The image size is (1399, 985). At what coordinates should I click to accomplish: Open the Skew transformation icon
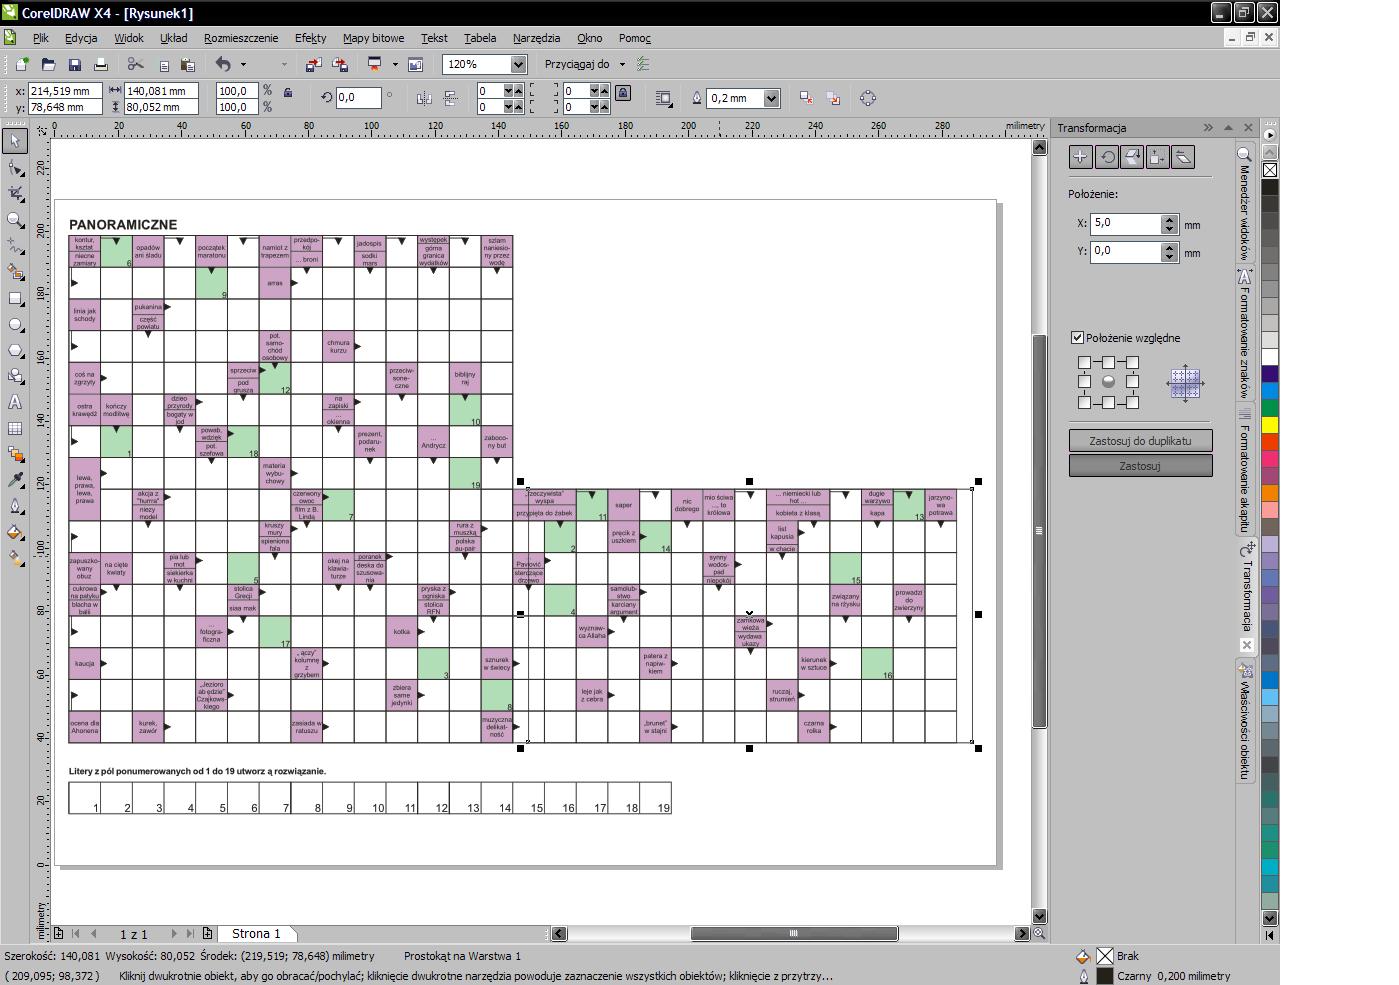(1182, 157)
